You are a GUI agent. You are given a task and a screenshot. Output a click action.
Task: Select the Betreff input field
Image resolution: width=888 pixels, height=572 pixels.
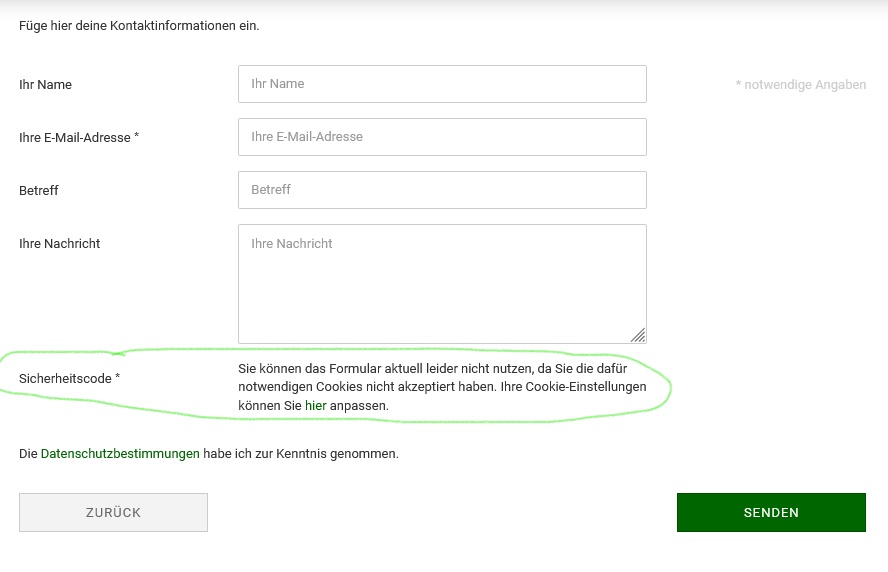click(442, 190)
